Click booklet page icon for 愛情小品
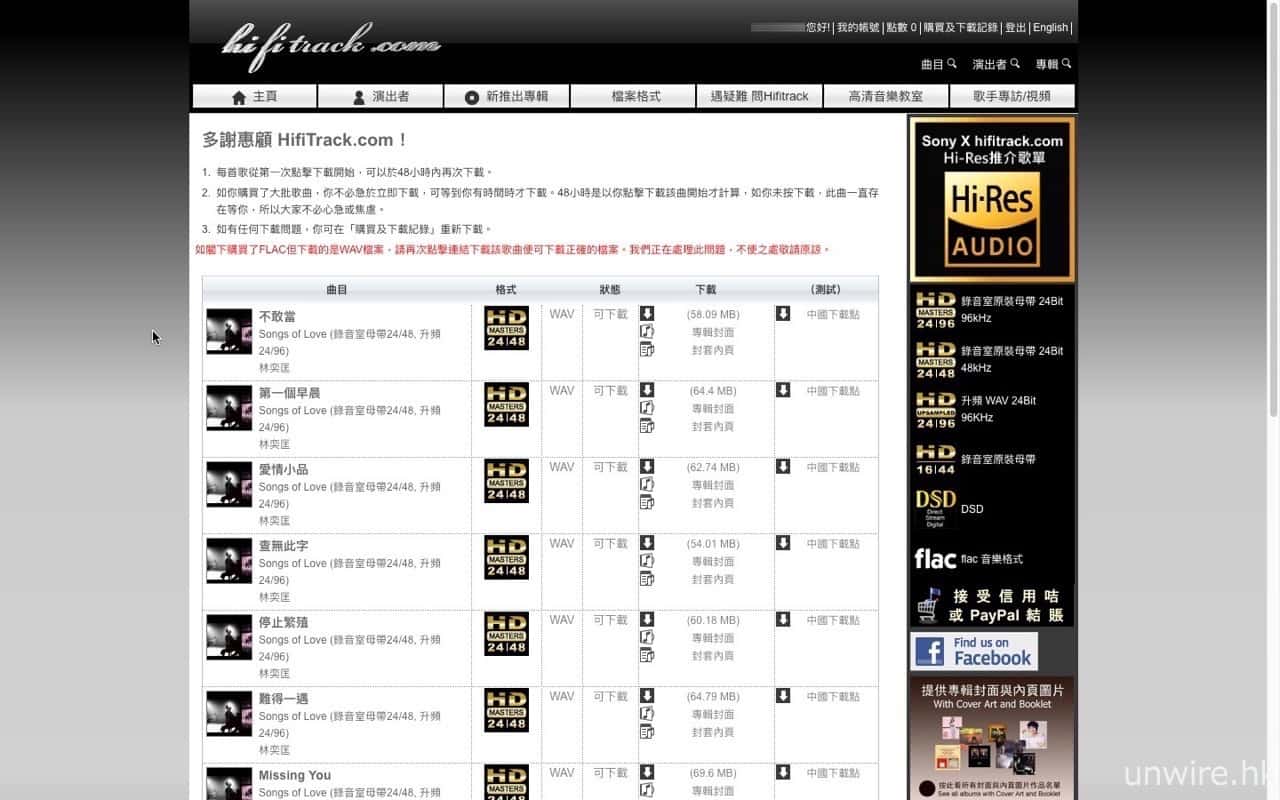The image size is (1280, 800). point(647,502)
